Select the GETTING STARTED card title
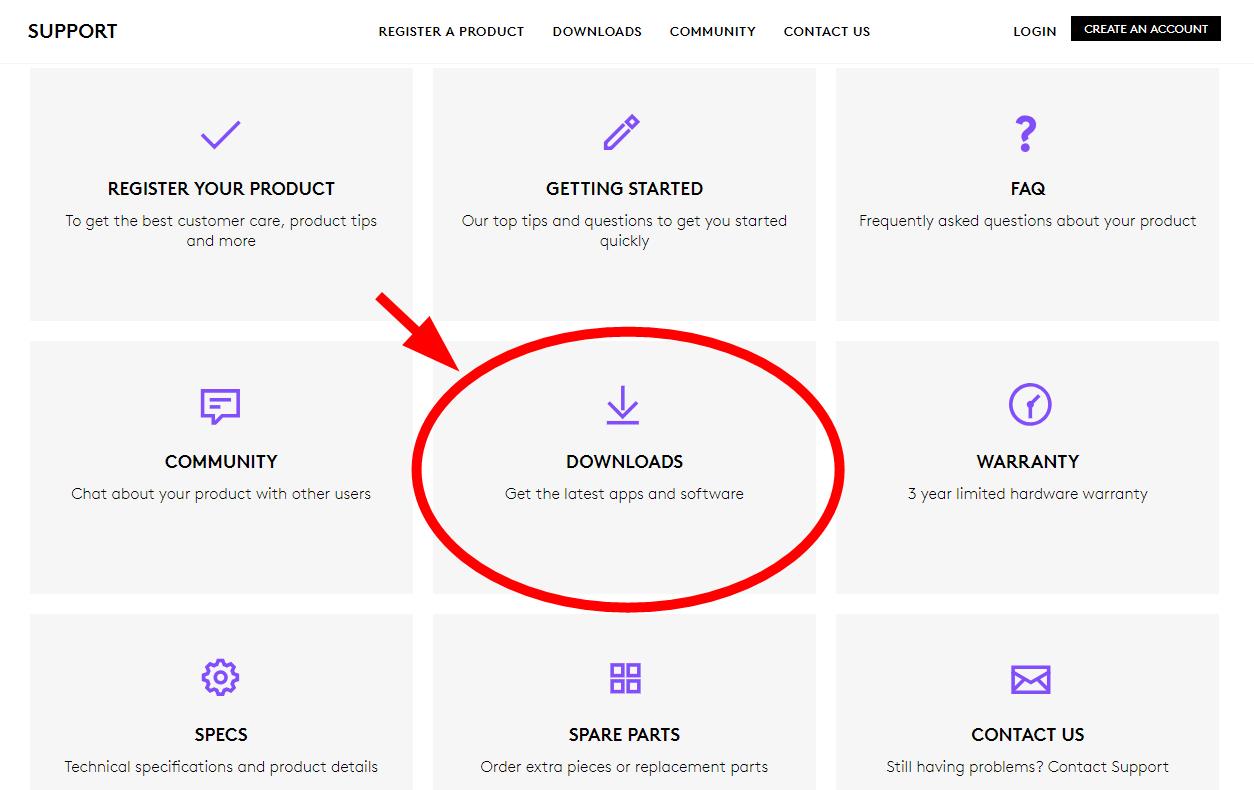The image size is (1254, 790). pyautogui.click(x=624, y=189)
